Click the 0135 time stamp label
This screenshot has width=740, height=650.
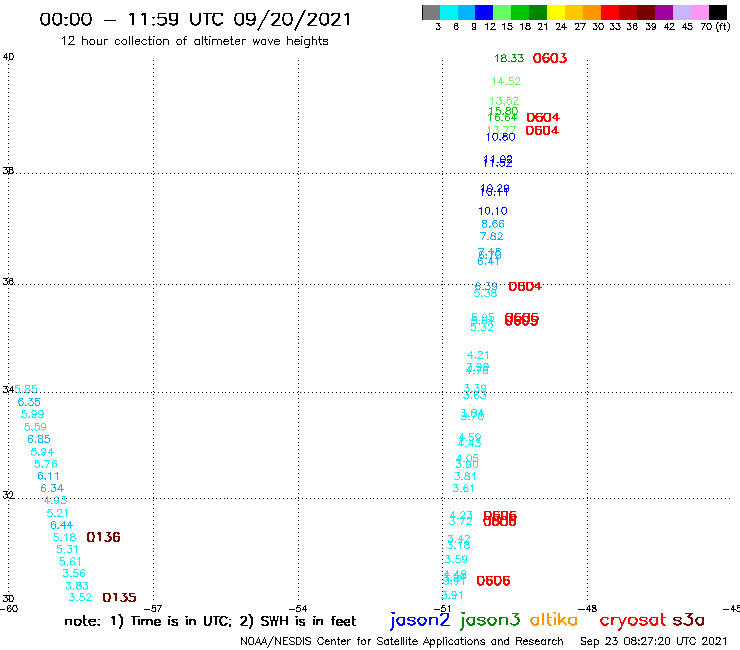pos(119,598)
